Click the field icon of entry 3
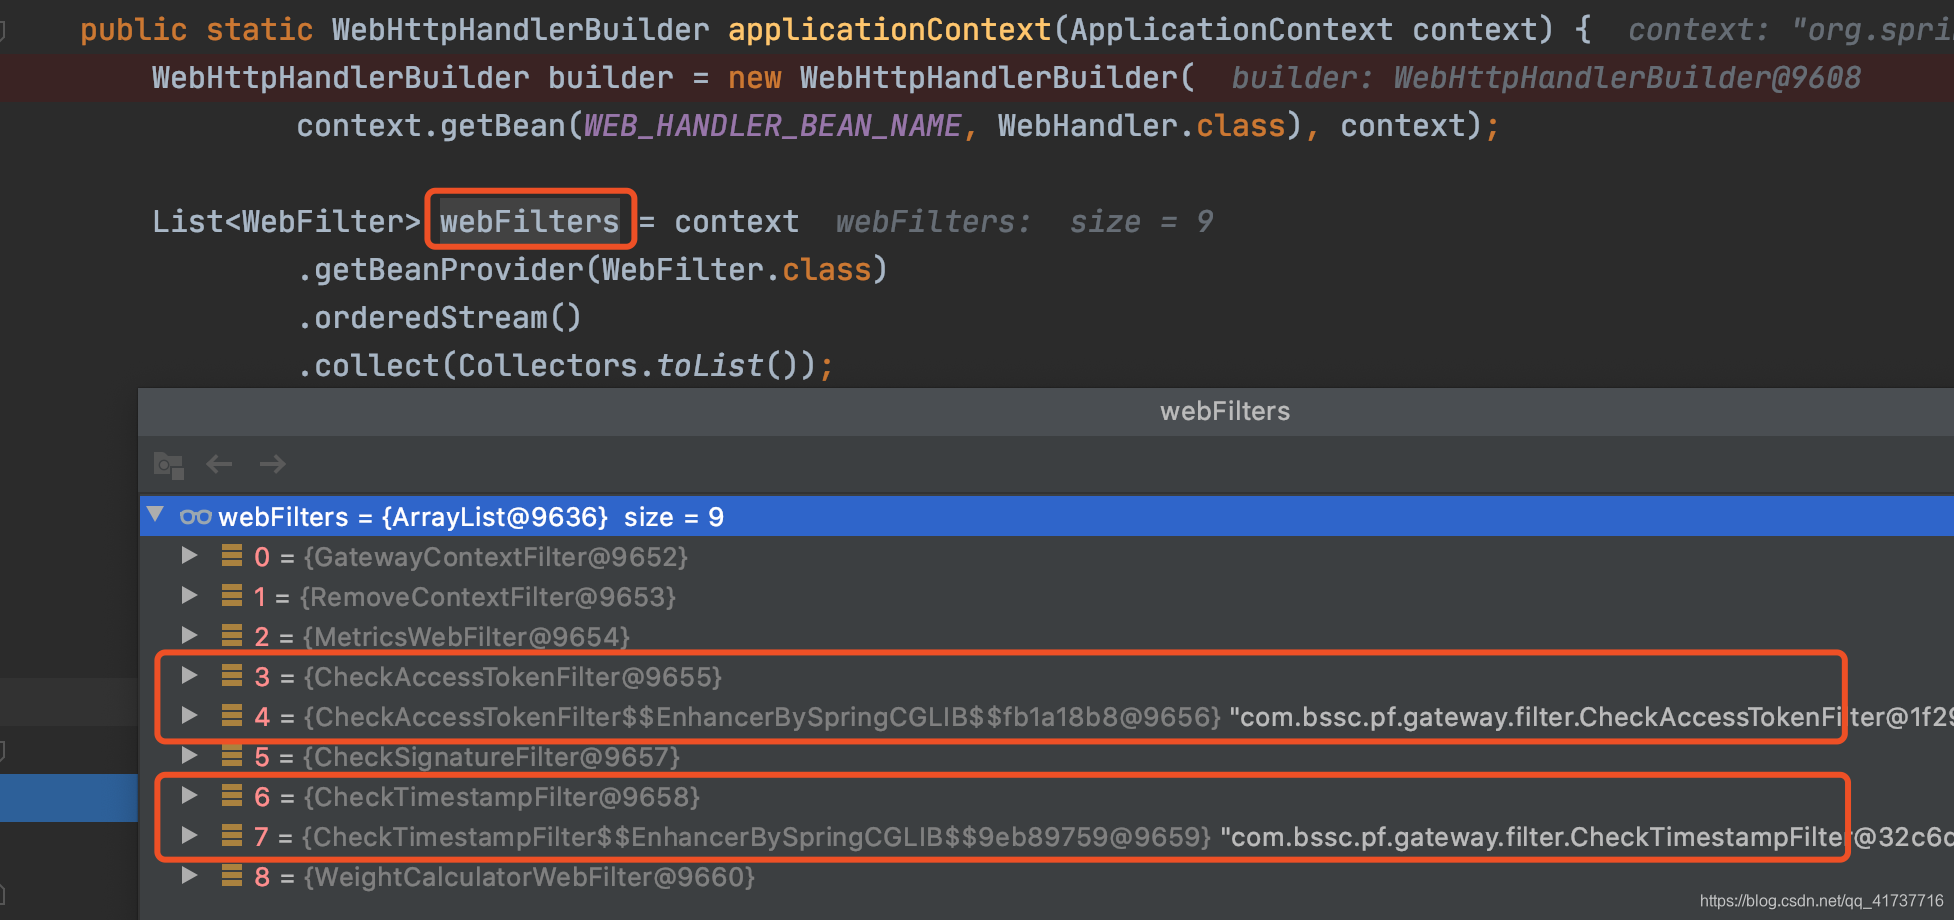 coord(232,675)
